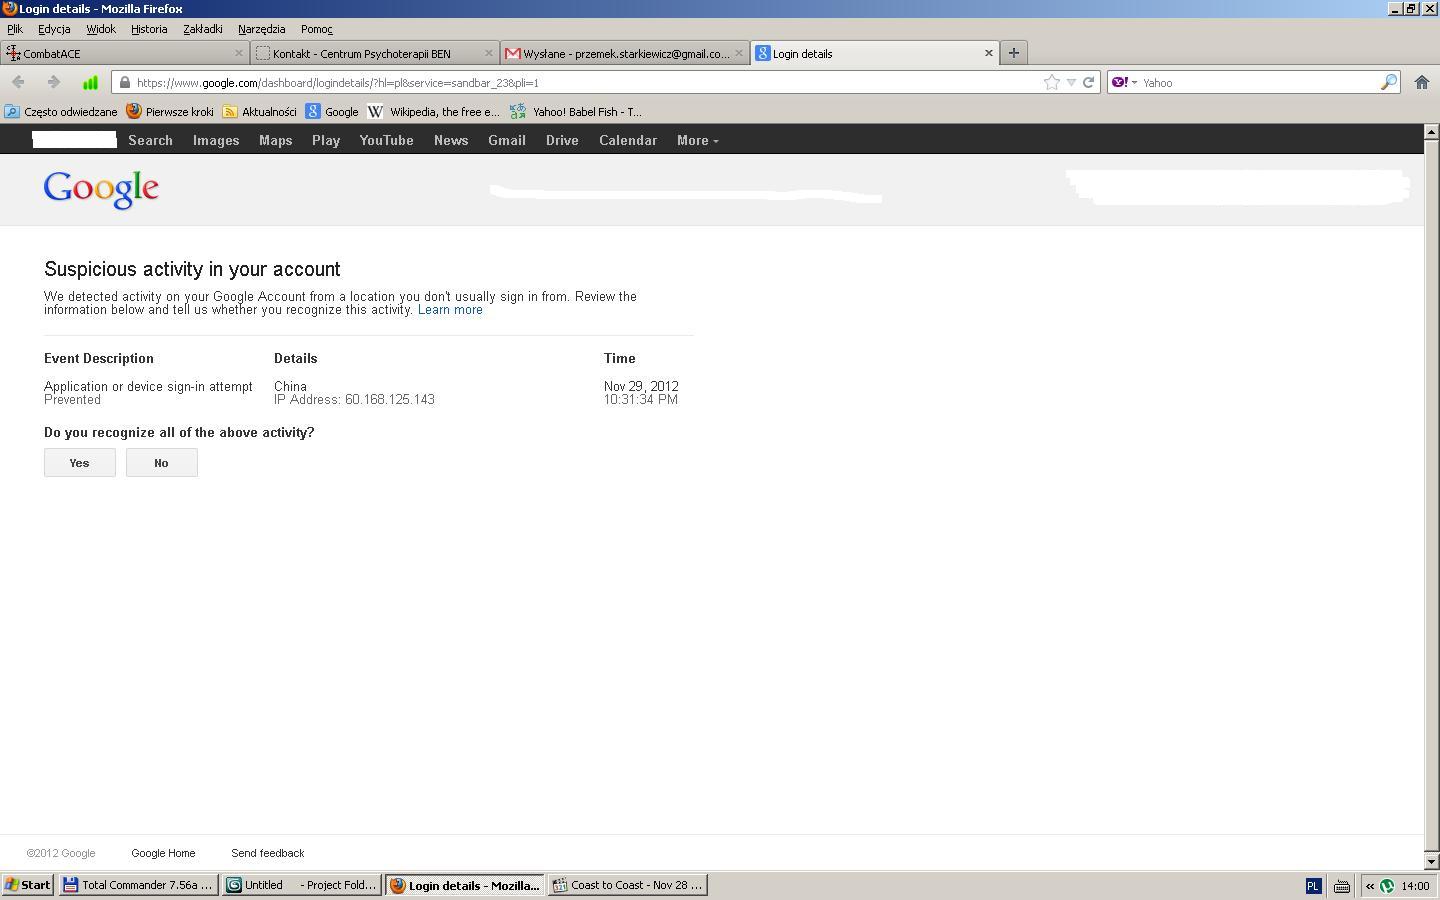The image size is (1440, 900).
Task: Click the page vertical scrollbar up arrow
Action: 1431,131
